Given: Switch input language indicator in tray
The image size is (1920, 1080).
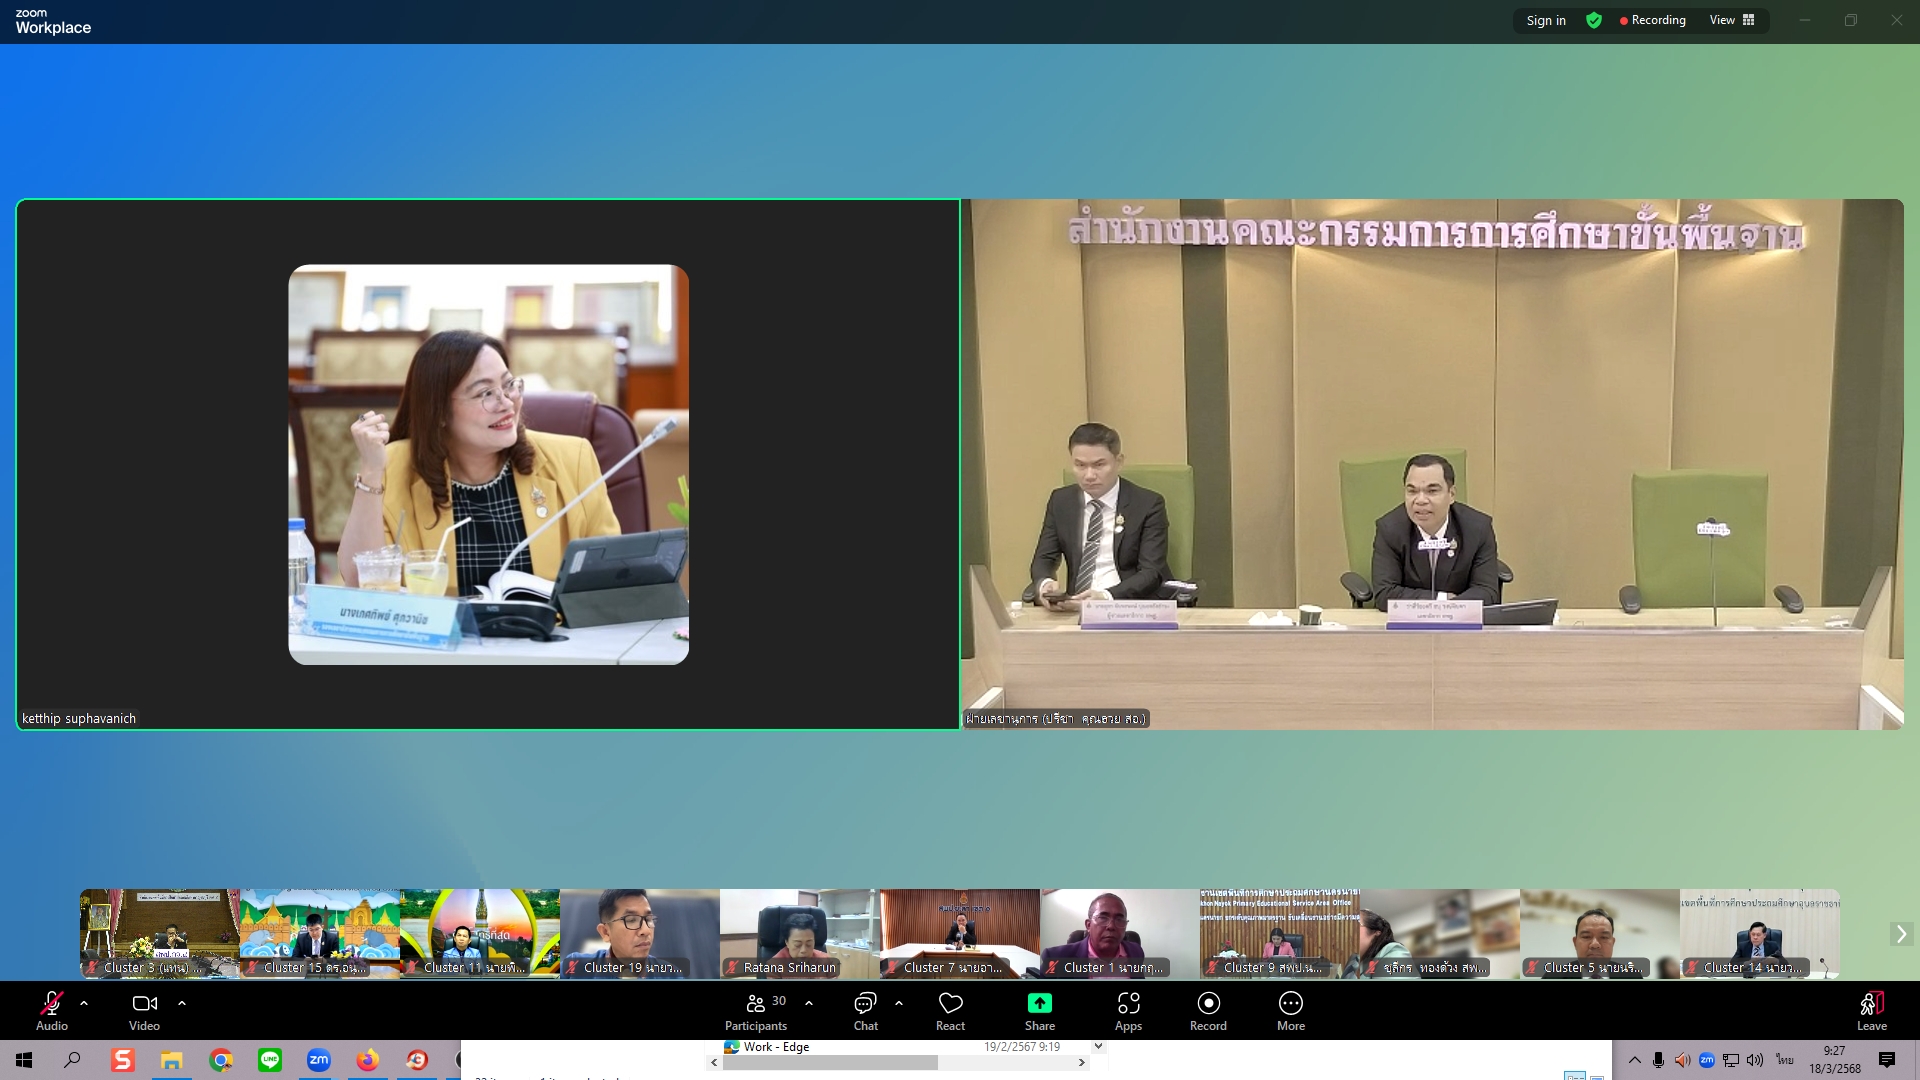Looking at the screenshot, I should [1785, 1060].
